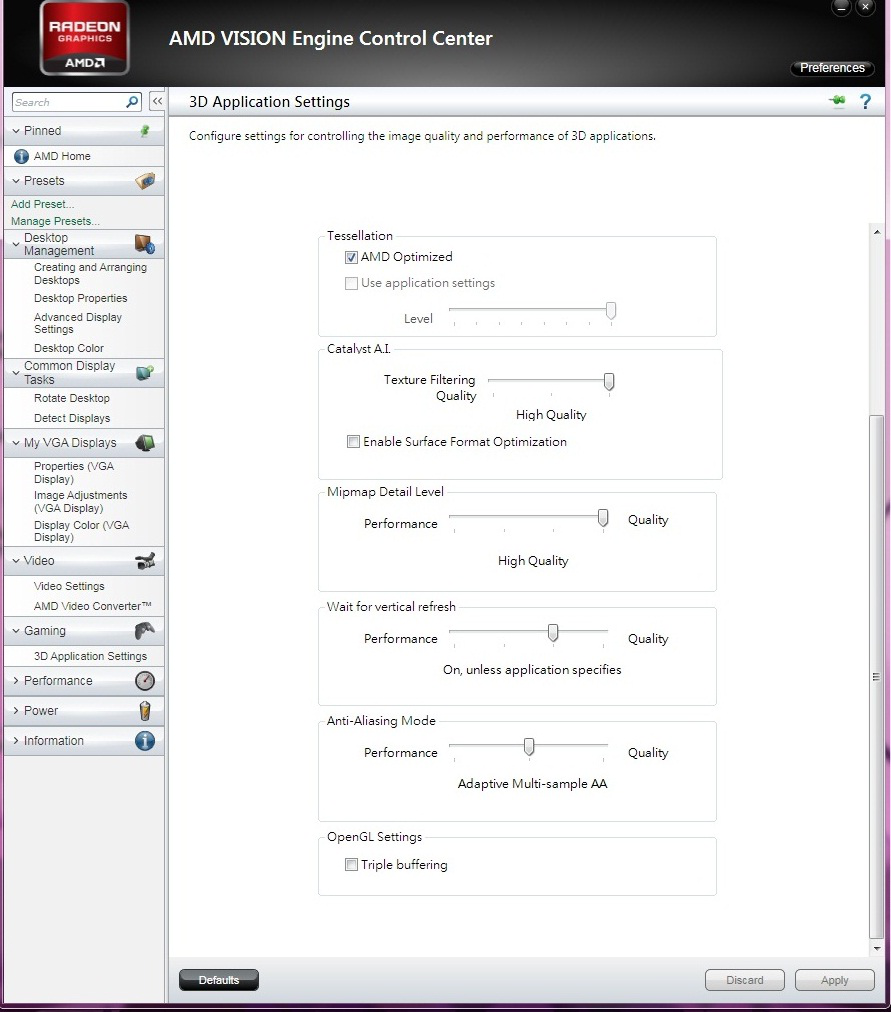Enable Triple buffering checkbox

tap(351, 865)
